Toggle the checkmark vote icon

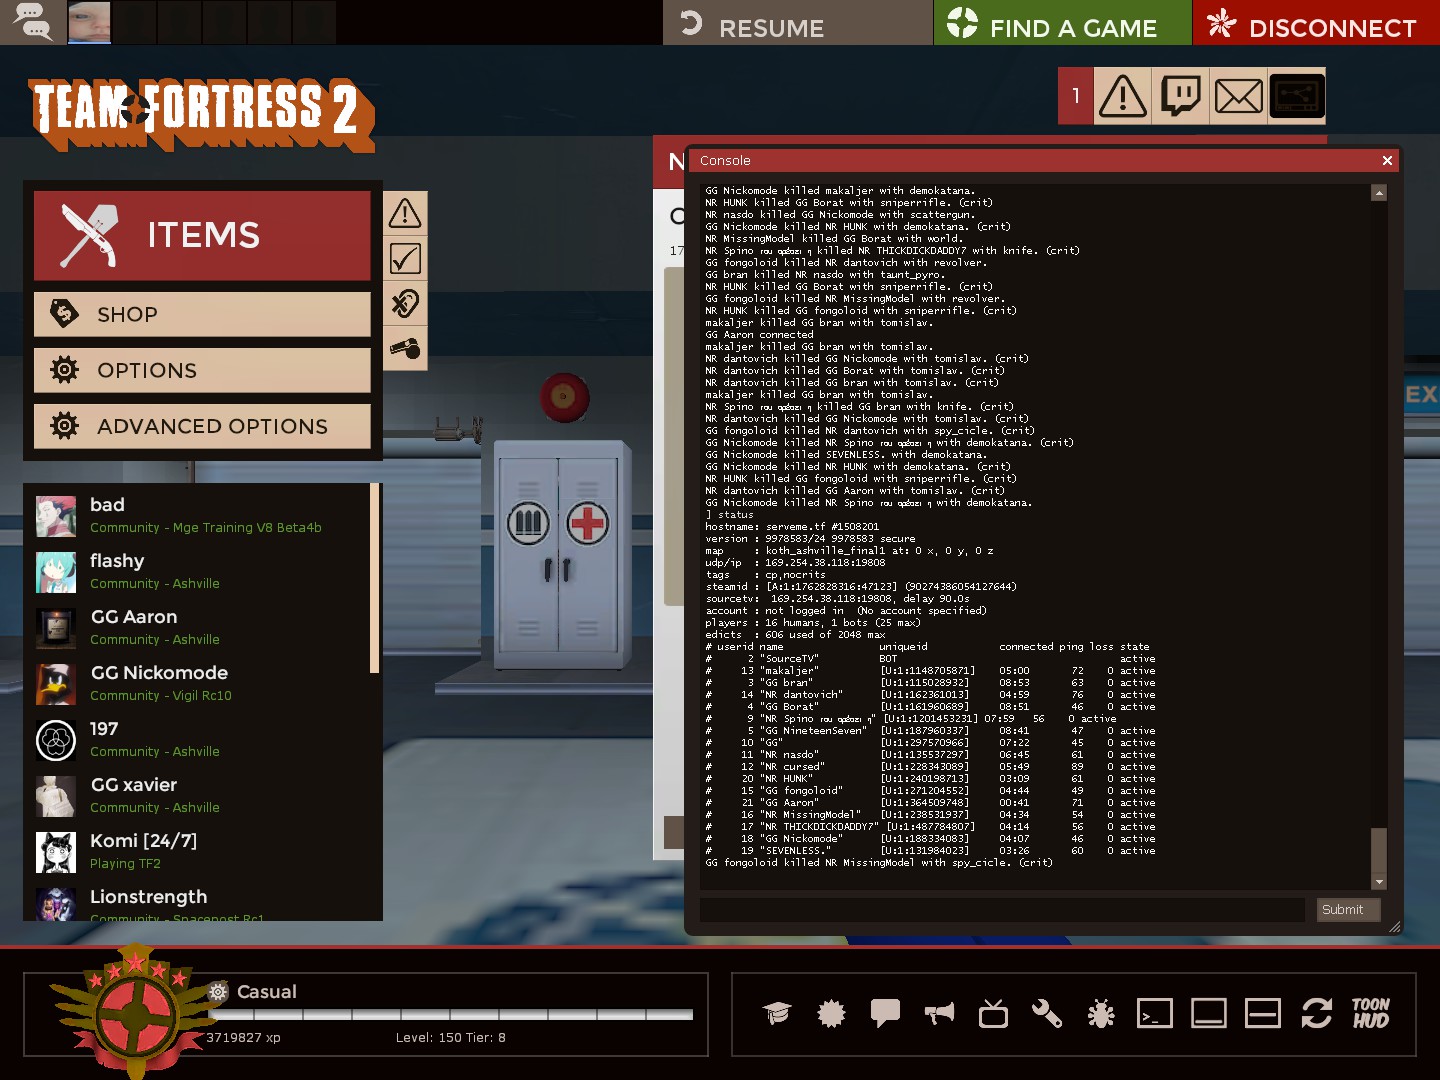point(405,259)
